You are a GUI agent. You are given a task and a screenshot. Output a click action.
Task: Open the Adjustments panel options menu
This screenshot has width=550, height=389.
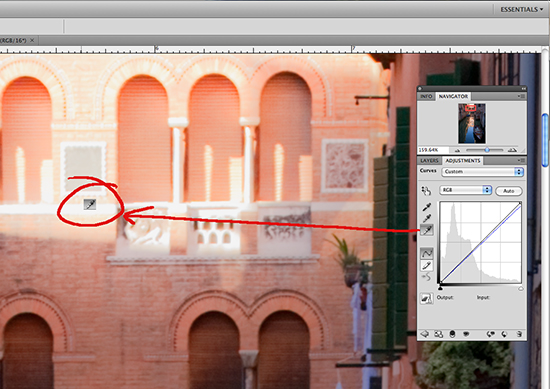tap(521, 160)
